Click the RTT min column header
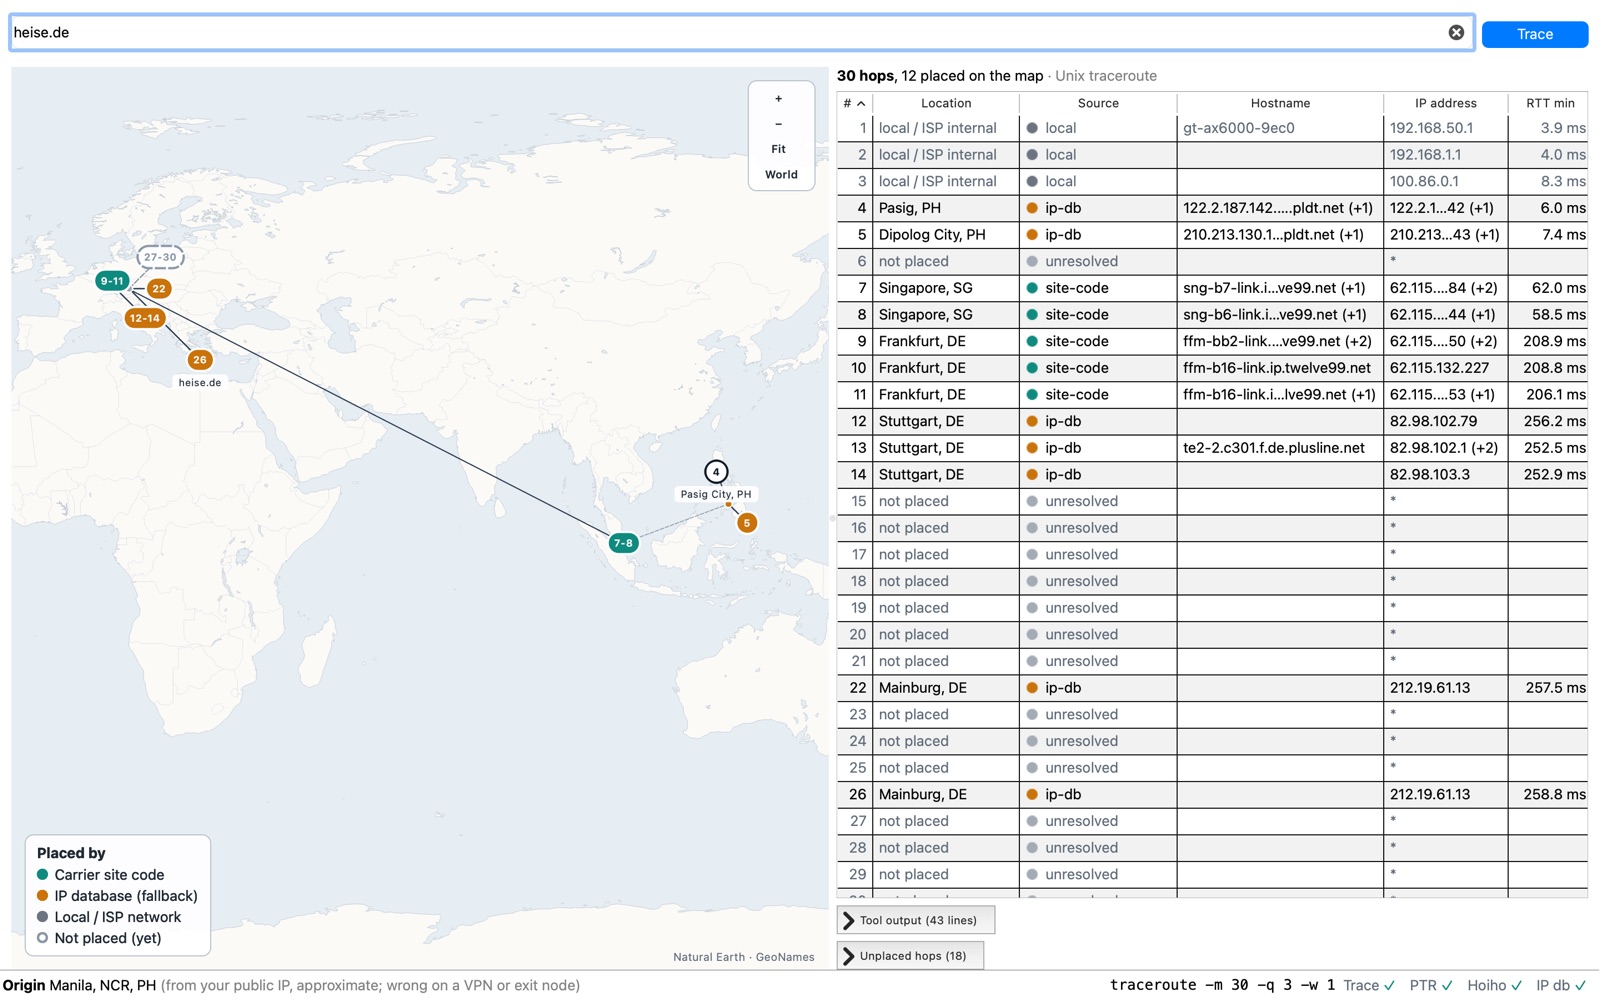 pos(1549,103)
